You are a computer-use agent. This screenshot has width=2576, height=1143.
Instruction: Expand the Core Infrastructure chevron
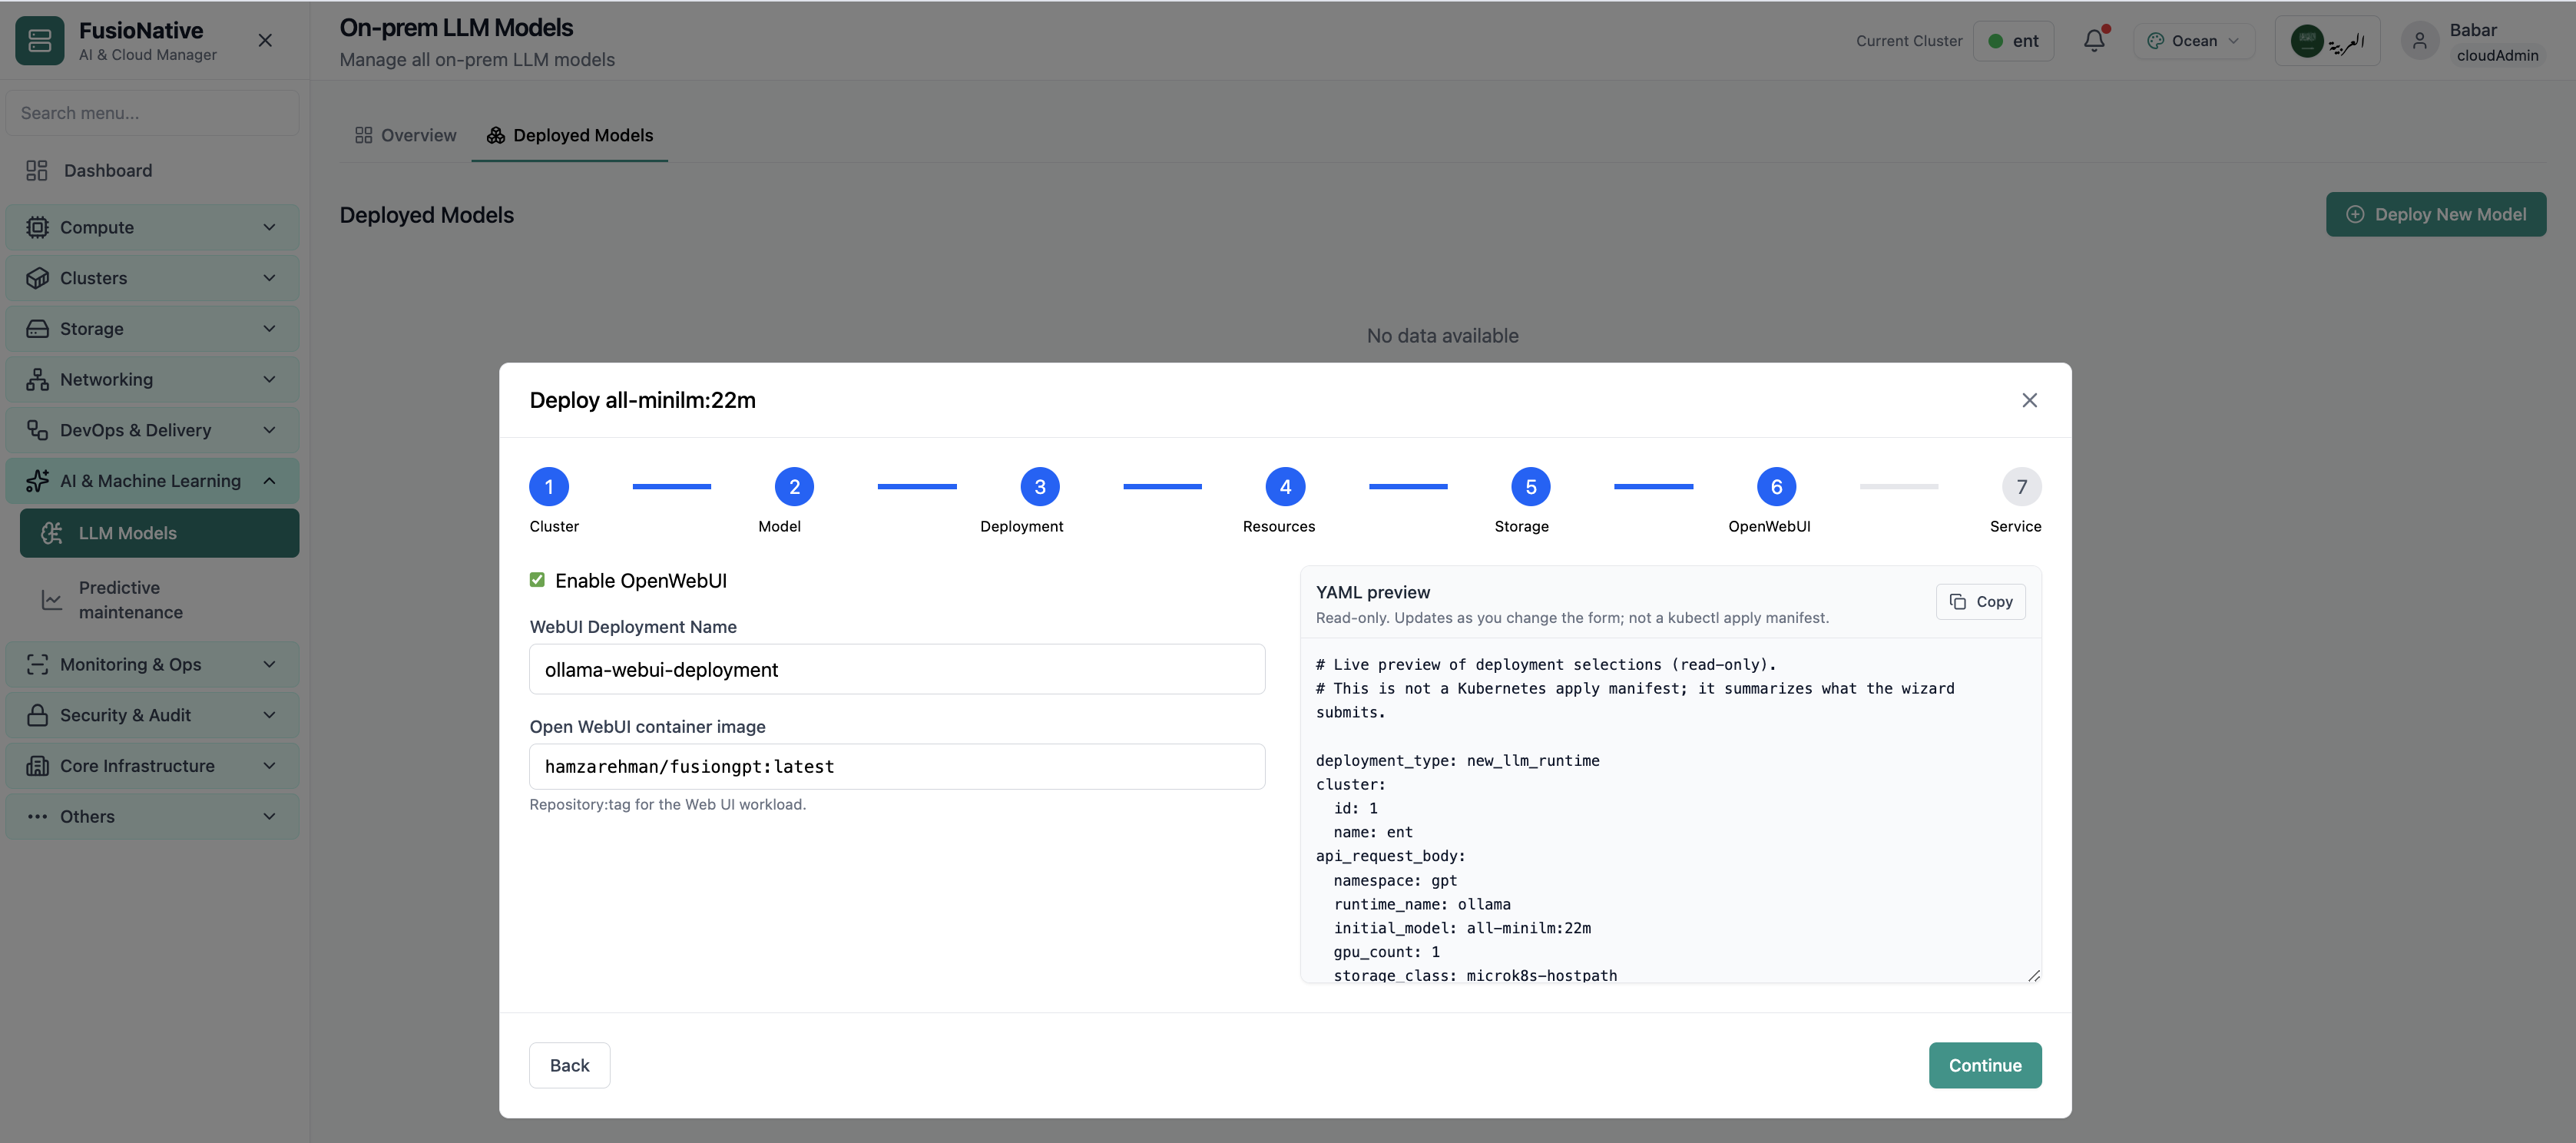(269, 767)
